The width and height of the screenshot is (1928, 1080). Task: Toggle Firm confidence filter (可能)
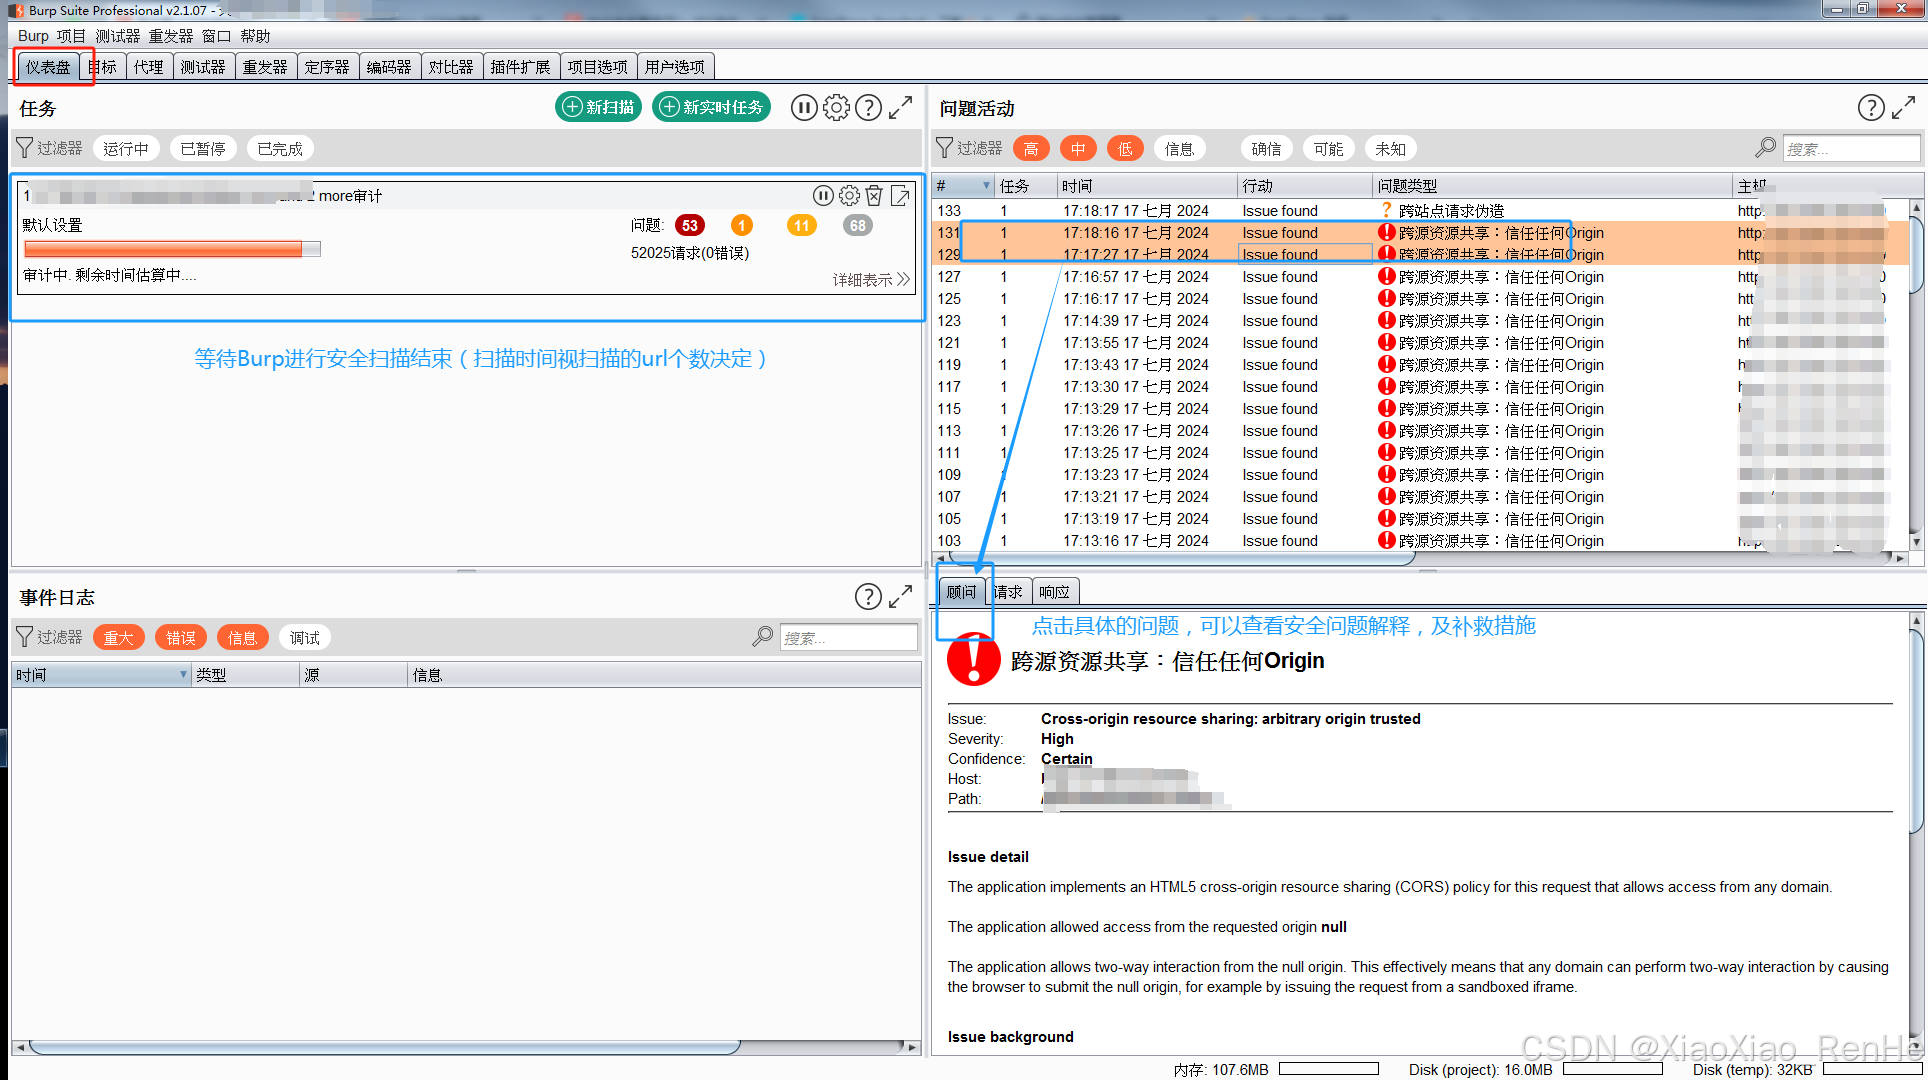click(x=1329, y=148)
